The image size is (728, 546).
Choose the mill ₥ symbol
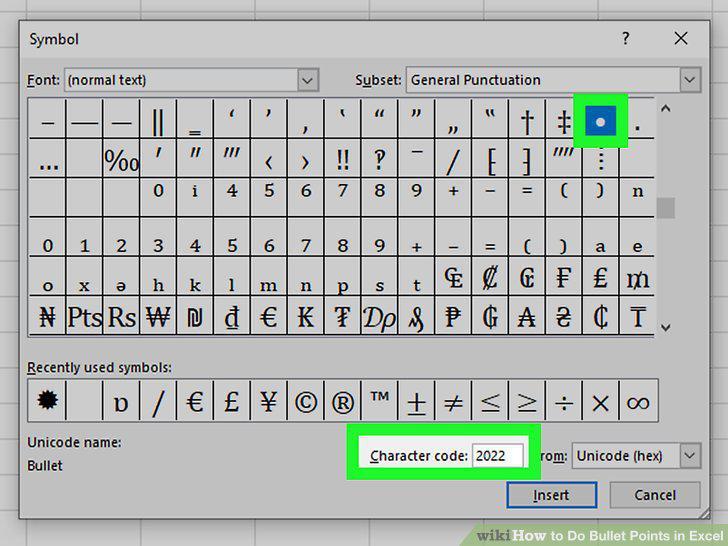pos(638,276)
